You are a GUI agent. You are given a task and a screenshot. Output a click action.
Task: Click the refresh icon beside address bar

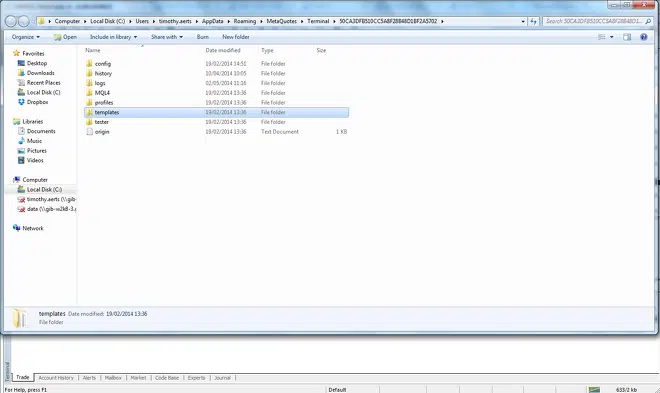534,21
